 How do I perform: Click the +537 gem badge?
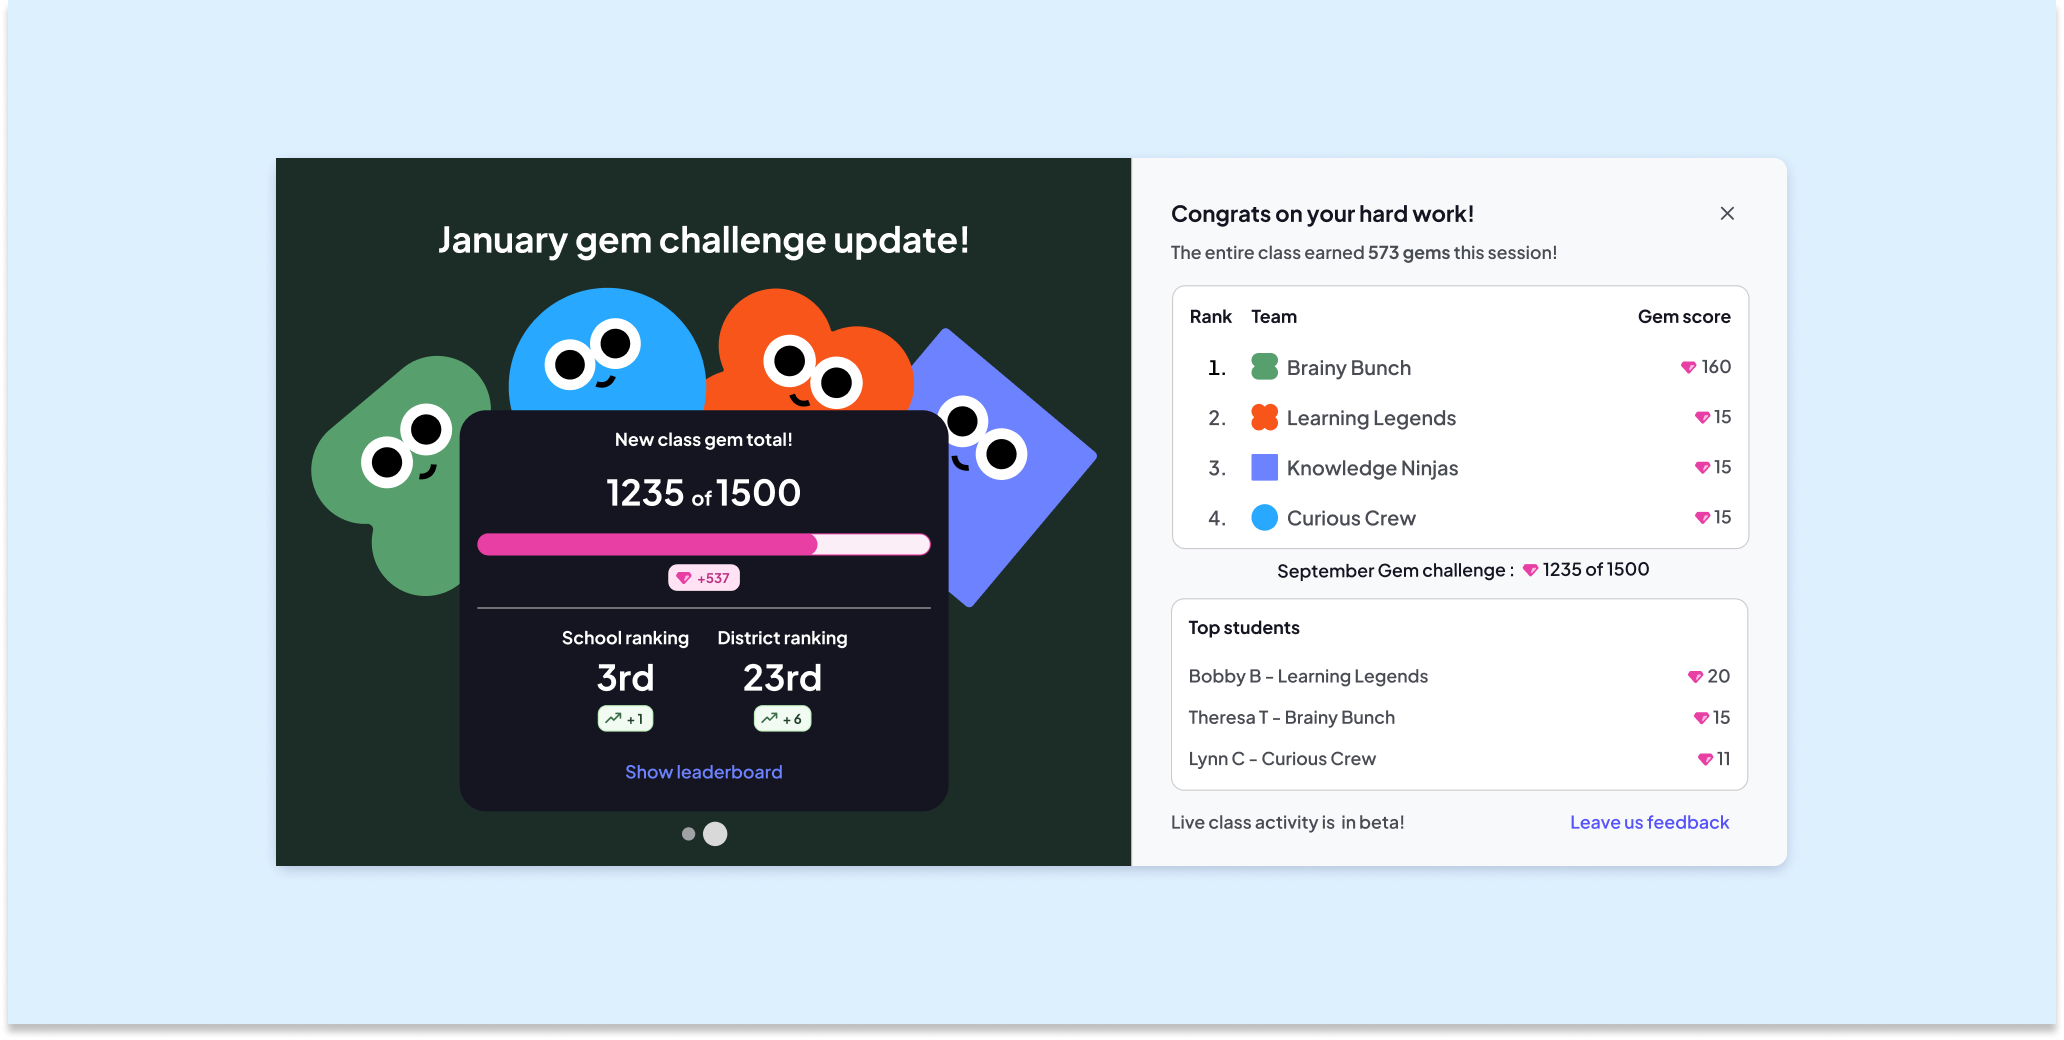click(x=704, y=578)
